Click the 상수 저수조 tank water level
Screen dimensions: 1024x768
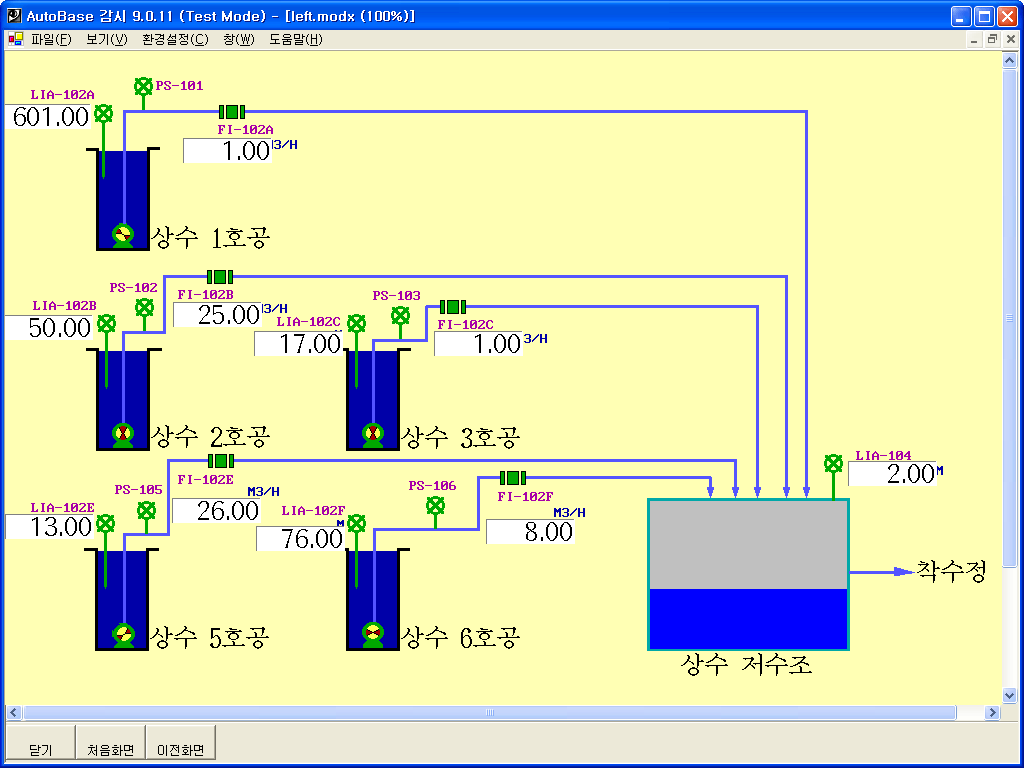coord(748,618)
